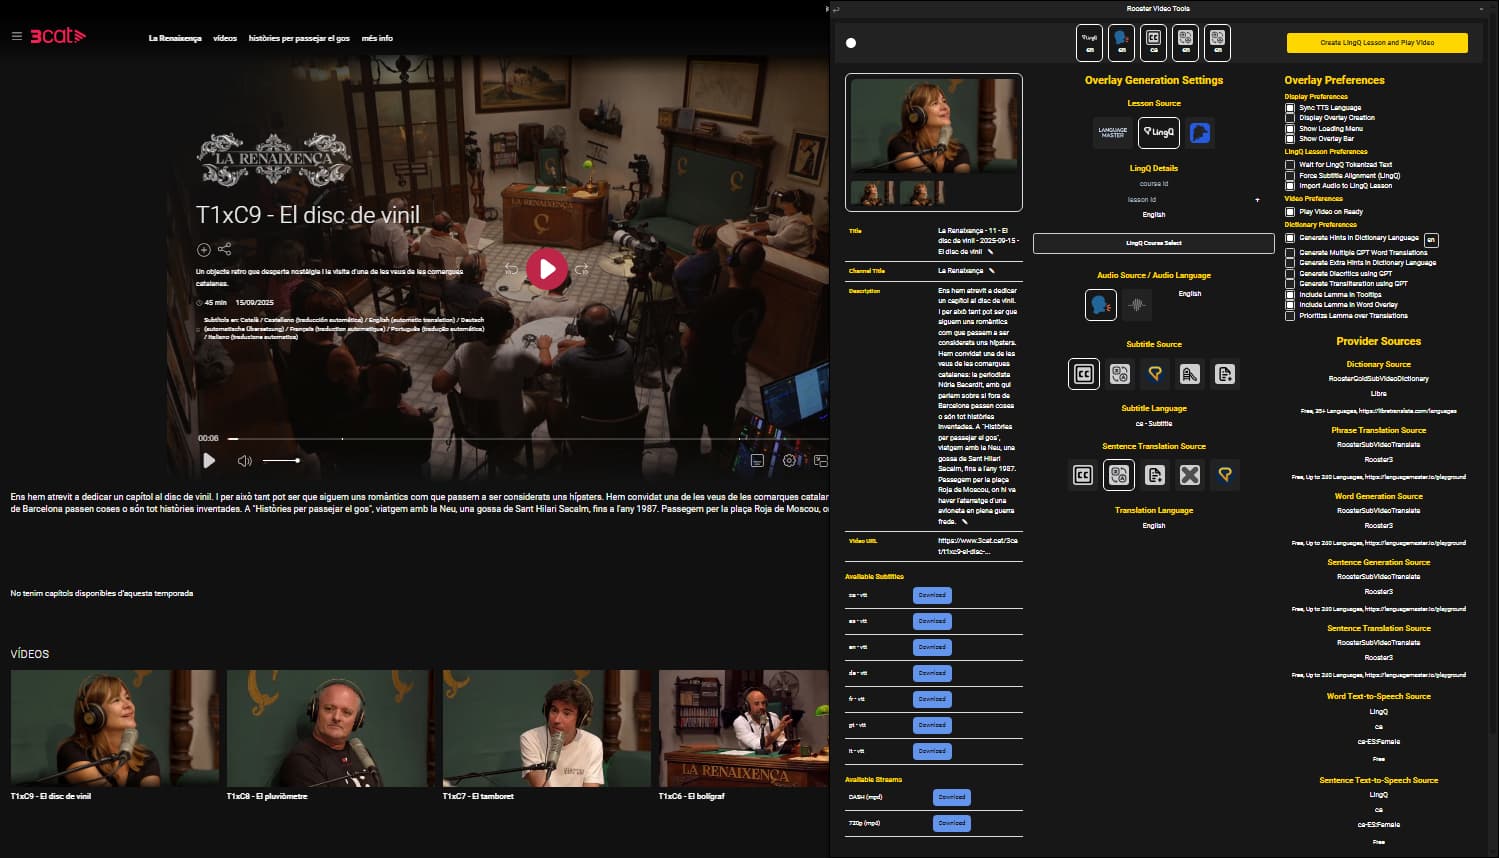Image resolution: width=1499 pixels, height=858 pixels.
Task: Open the ca - Subtitle language dropdown
Action: (1153, 424)
